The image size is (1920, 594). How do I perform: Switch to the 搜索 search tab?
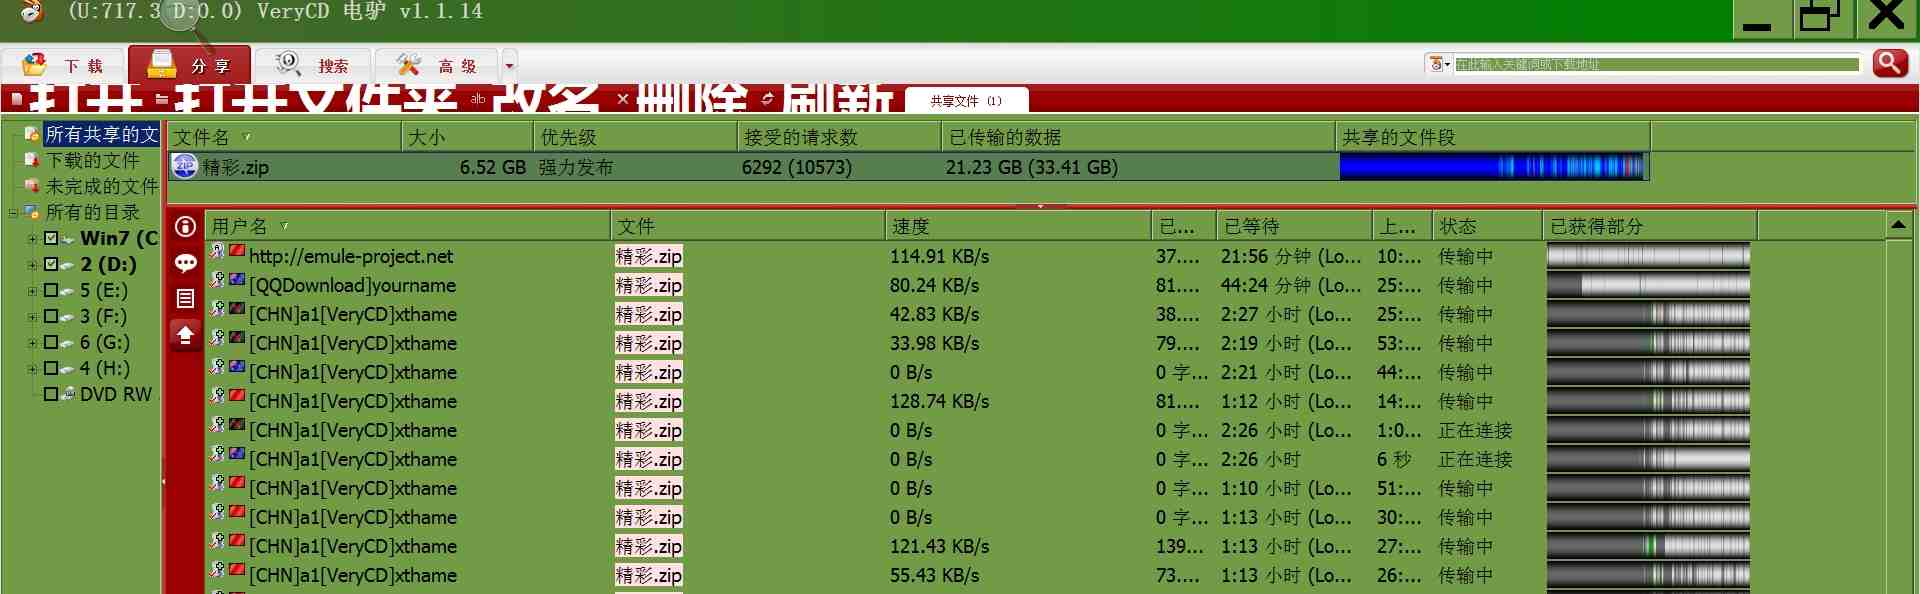tap(313, 65)
